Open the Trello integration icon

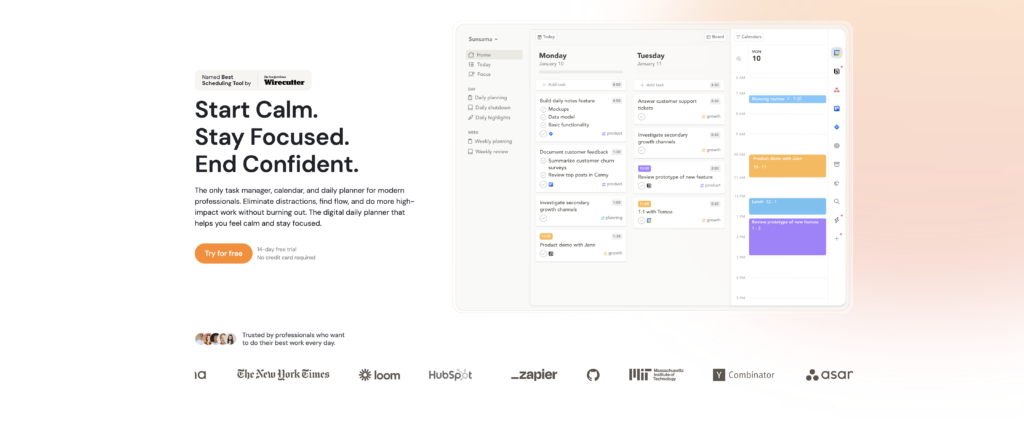[x=837, y=108]
